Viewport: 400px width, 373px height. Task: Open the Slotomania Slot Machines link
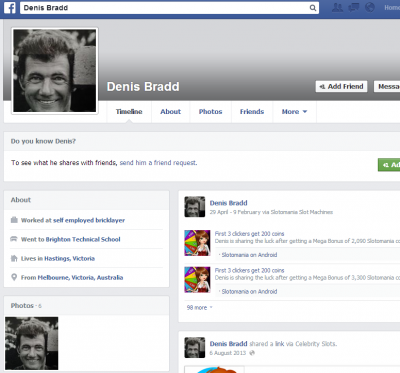click(x=302, y=212)
